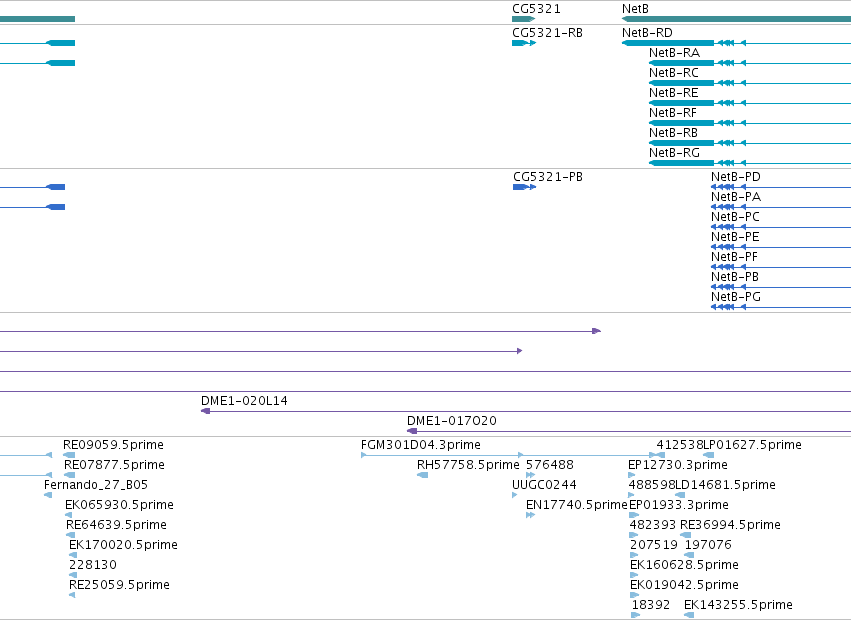Open the NetB-RB transcript label
The image size is (851, 620).
674,133
